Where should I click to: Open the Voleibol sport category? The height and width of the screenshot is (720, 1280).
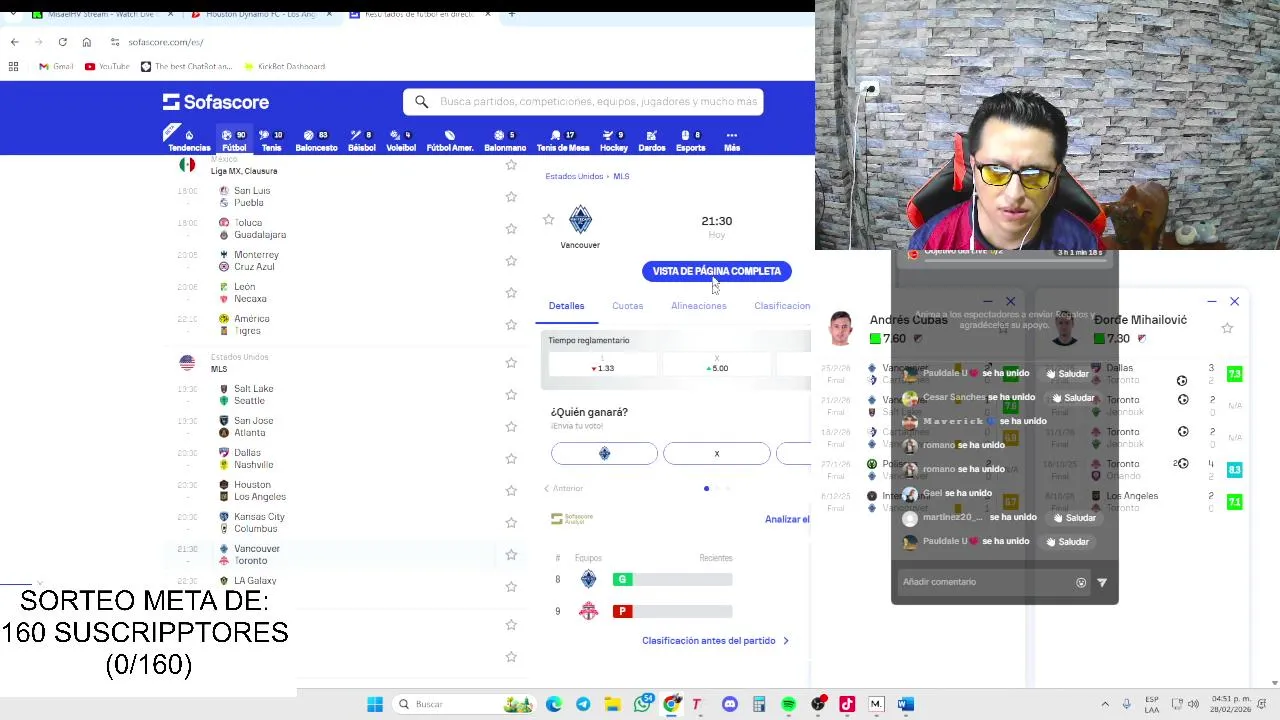[x=401, y=140]
